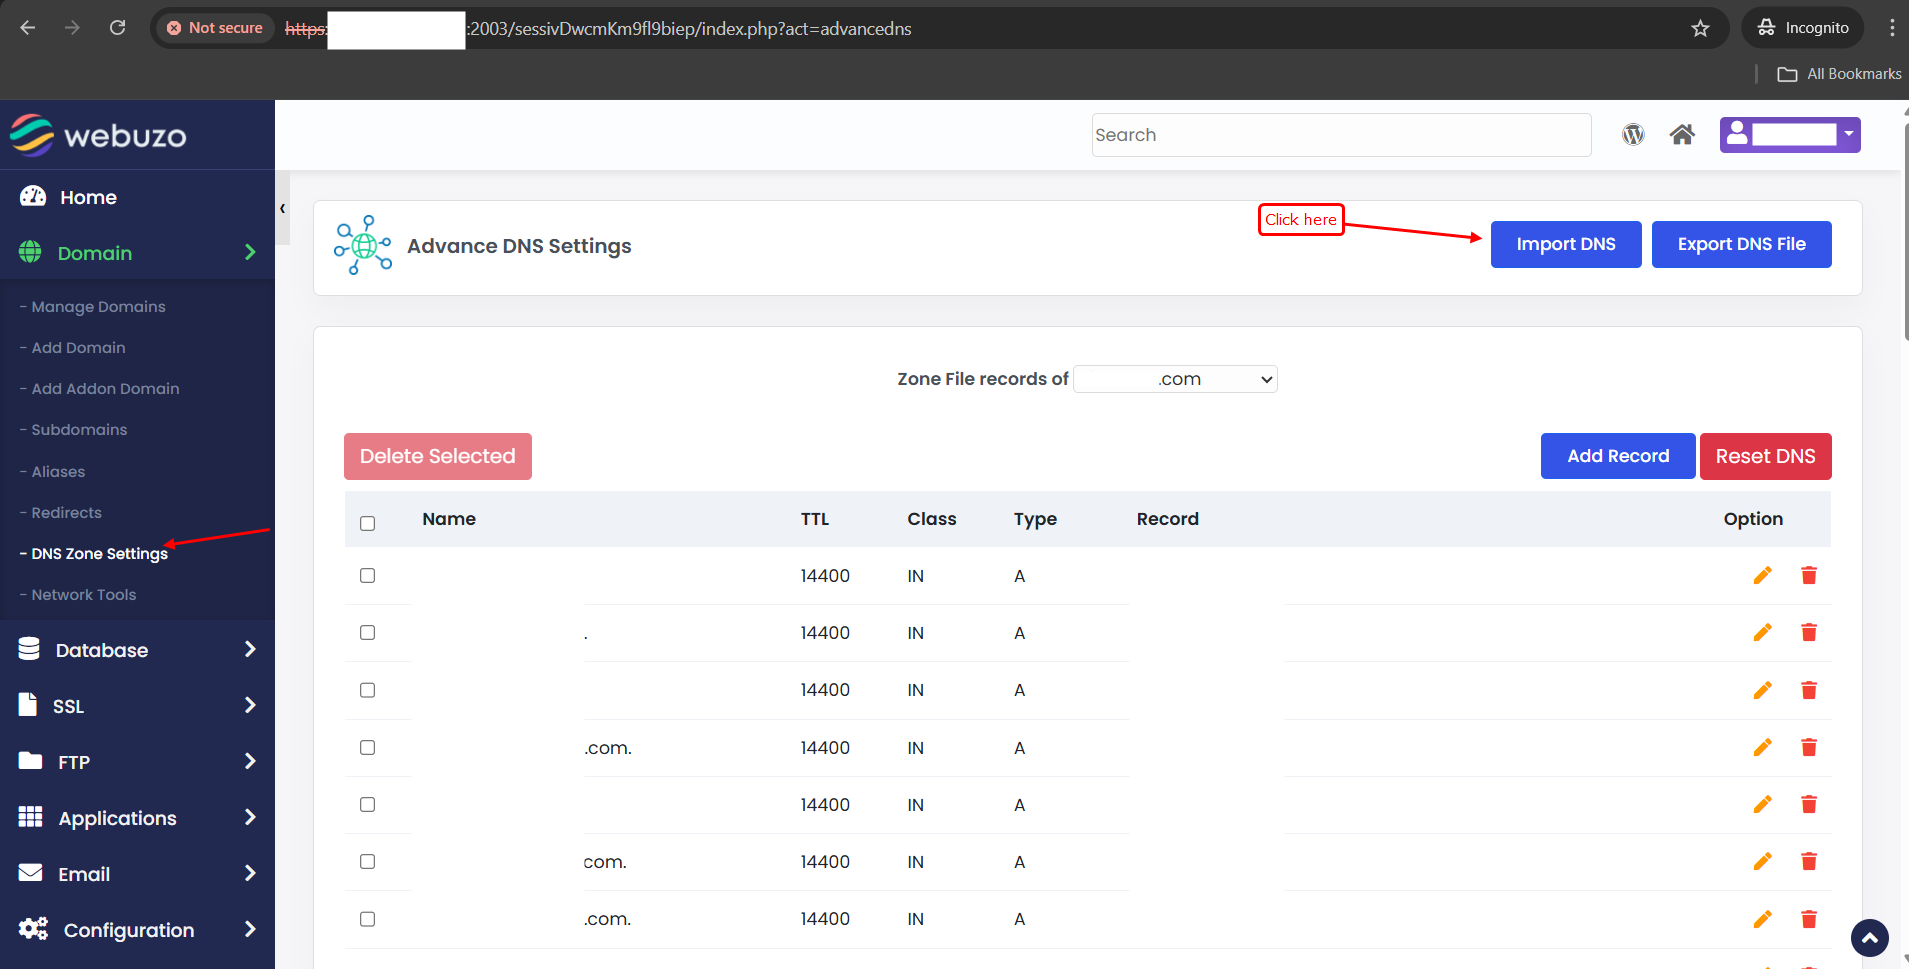Go to Add Domain in the sidebar

[78, 348]
